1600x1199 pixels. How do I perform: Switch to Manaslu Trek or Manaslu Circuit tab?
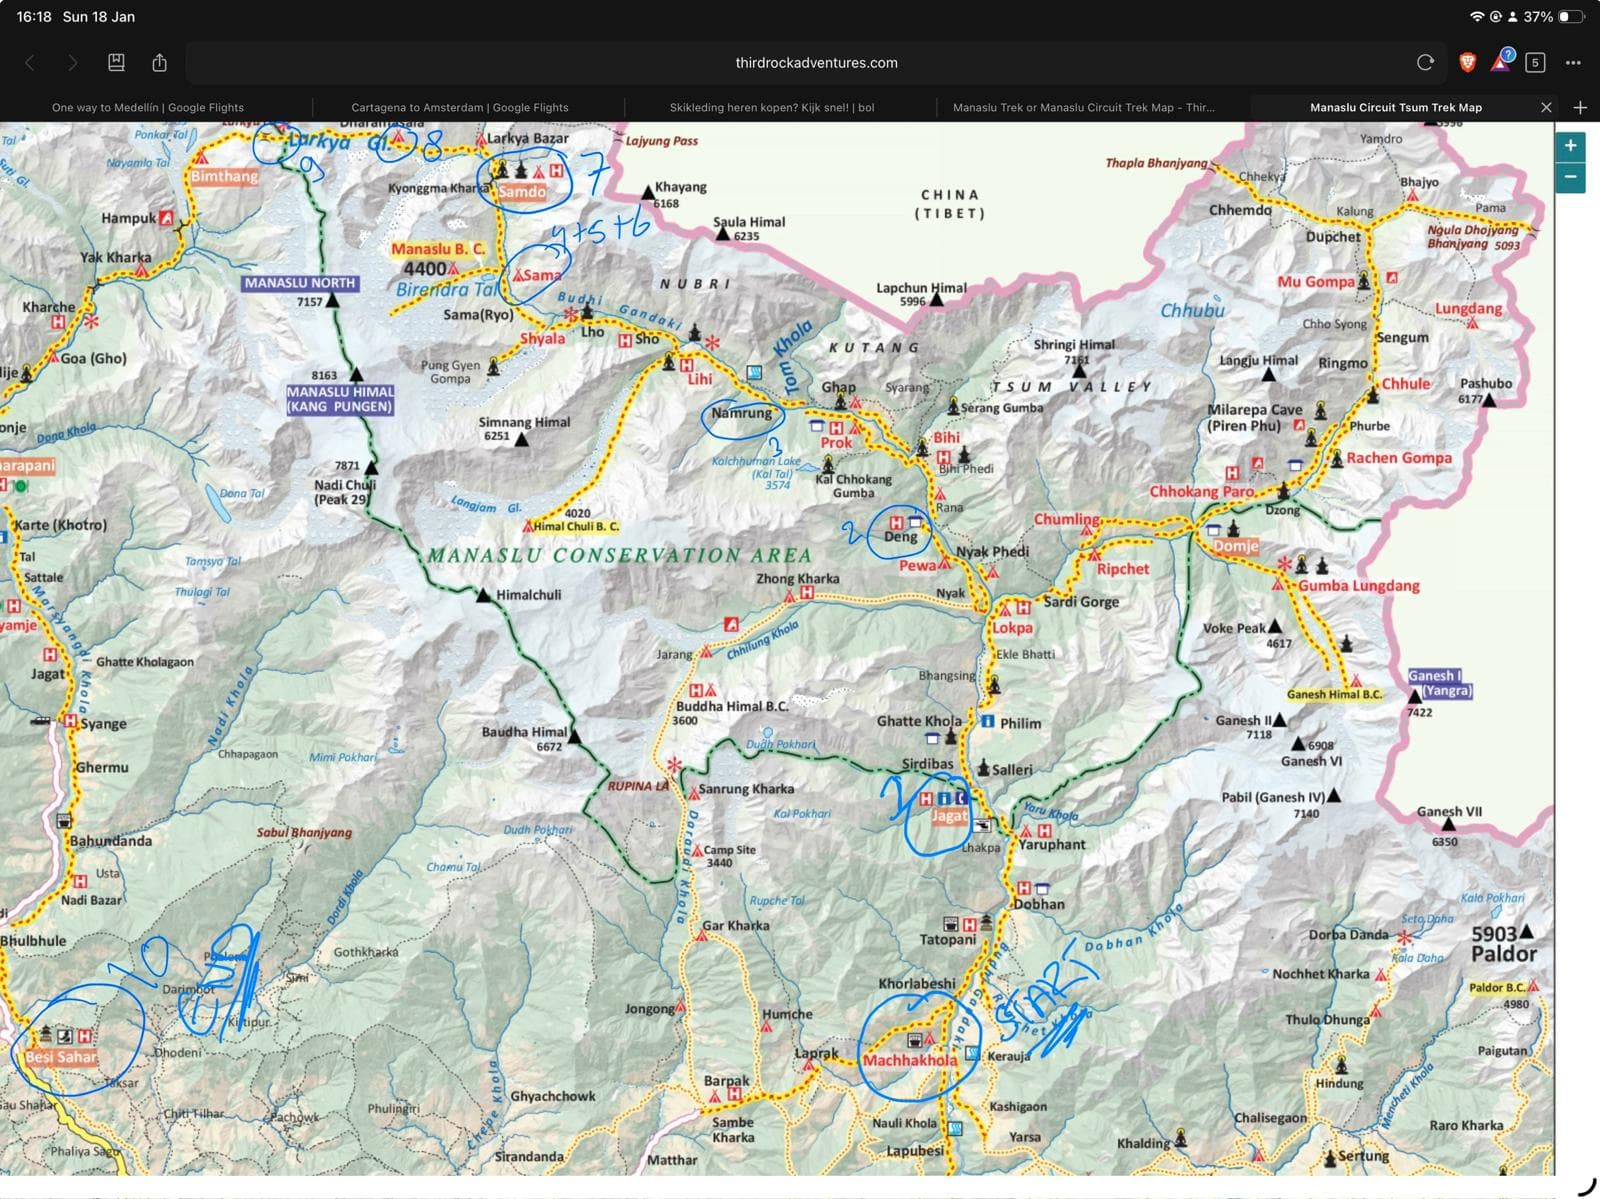1084,107
